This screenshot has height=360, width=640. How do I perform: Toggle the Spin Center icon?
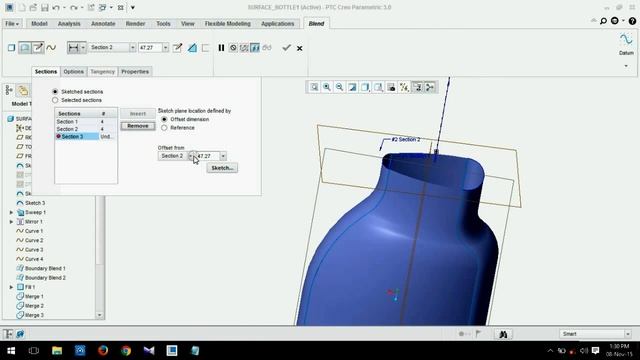click(430, 87)
